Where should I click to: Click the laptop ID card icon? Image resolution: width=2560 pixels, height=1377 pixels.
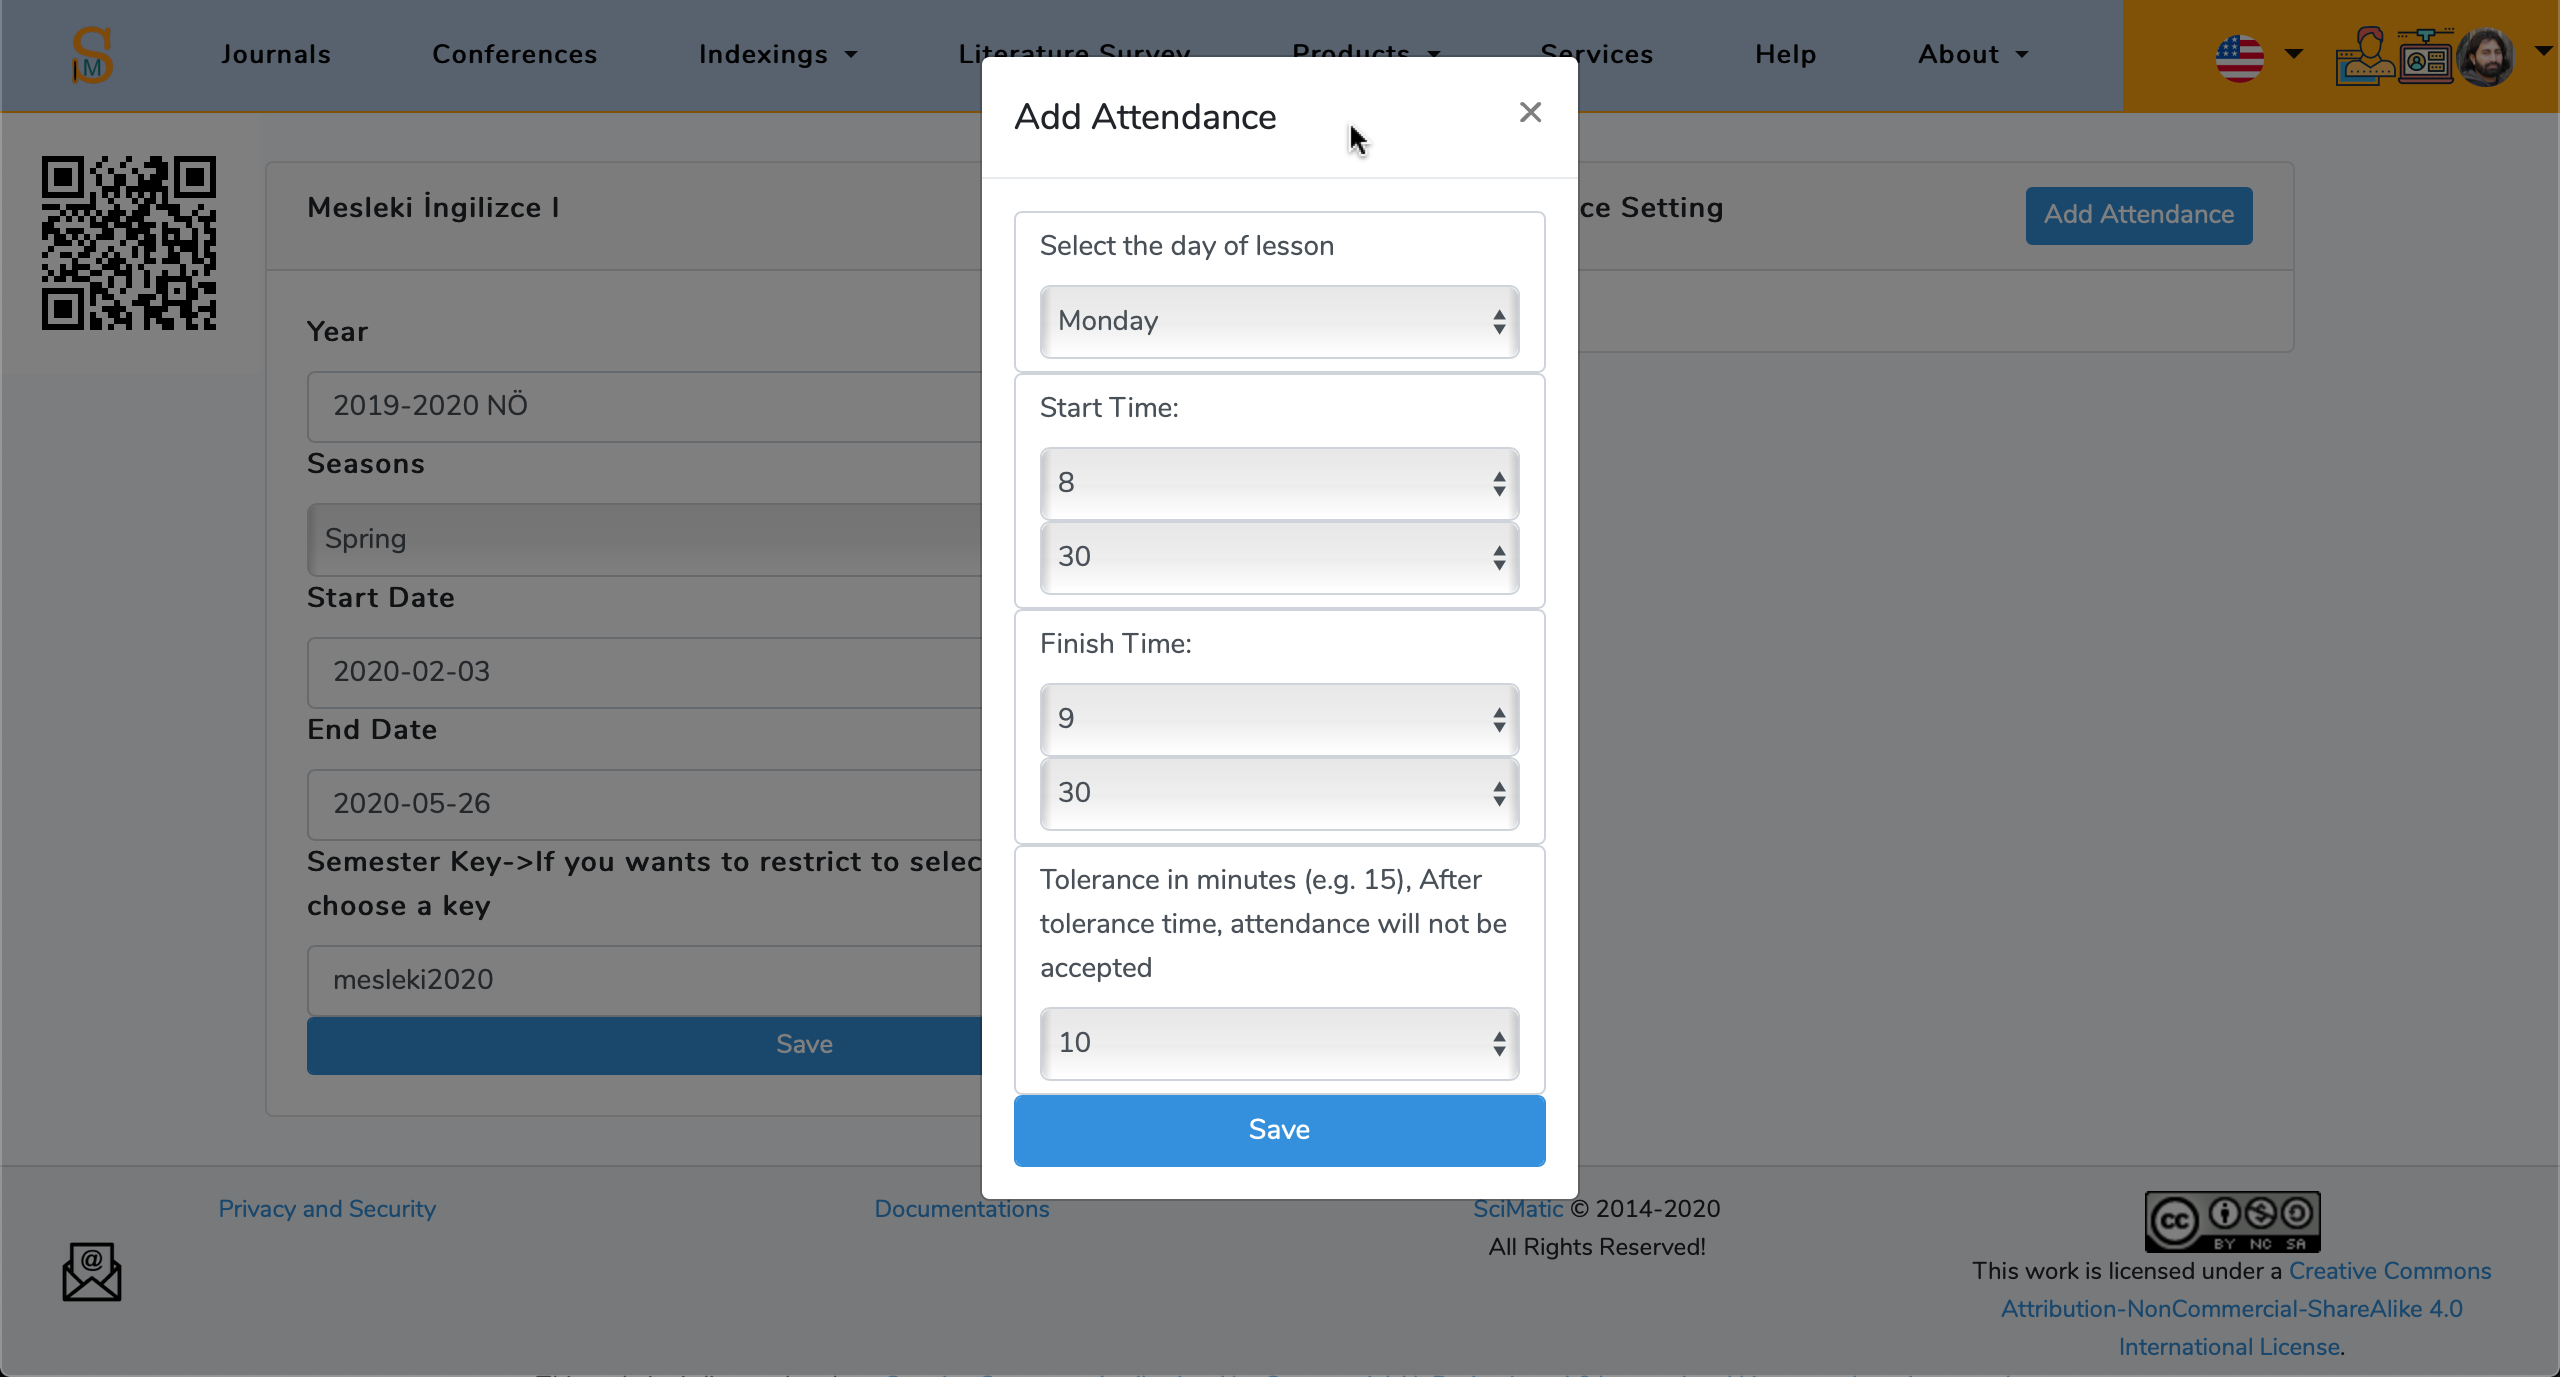click(x=2425, y=57)
